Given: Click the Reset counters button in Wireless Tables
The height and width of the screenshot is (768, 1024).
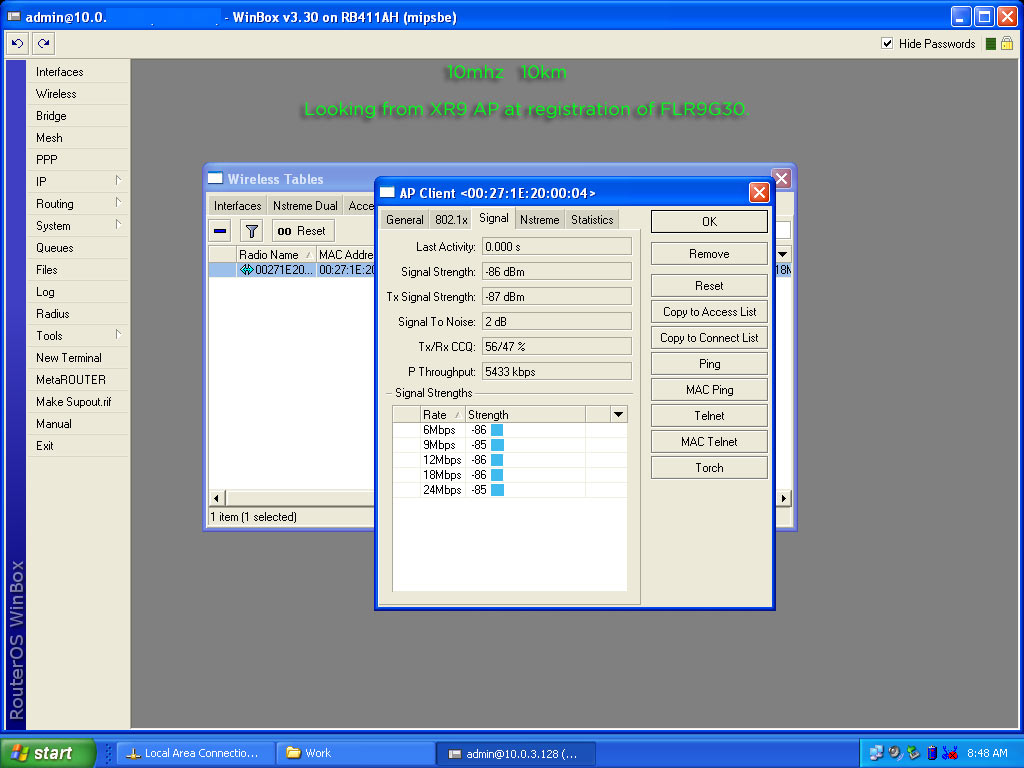Looking at the screenshot, I should [x=302, y=231].
